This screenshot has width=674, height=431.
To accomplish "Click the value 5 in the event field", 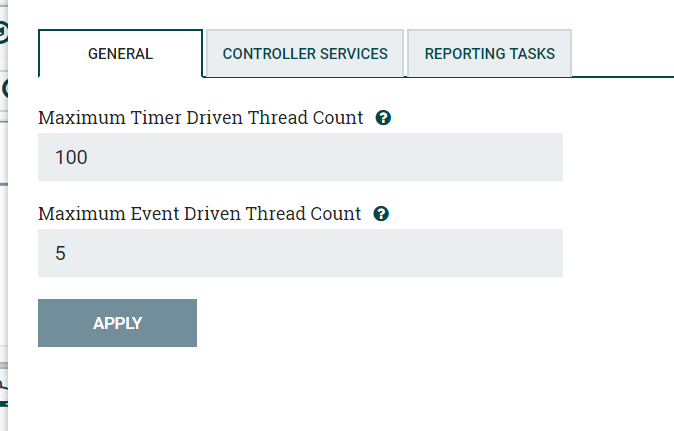I will 60,254.
